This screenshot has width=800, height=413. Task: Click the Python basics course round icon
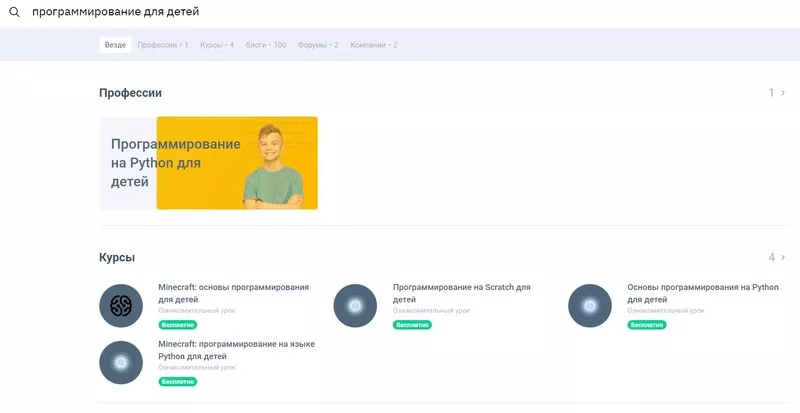[590, 305]
